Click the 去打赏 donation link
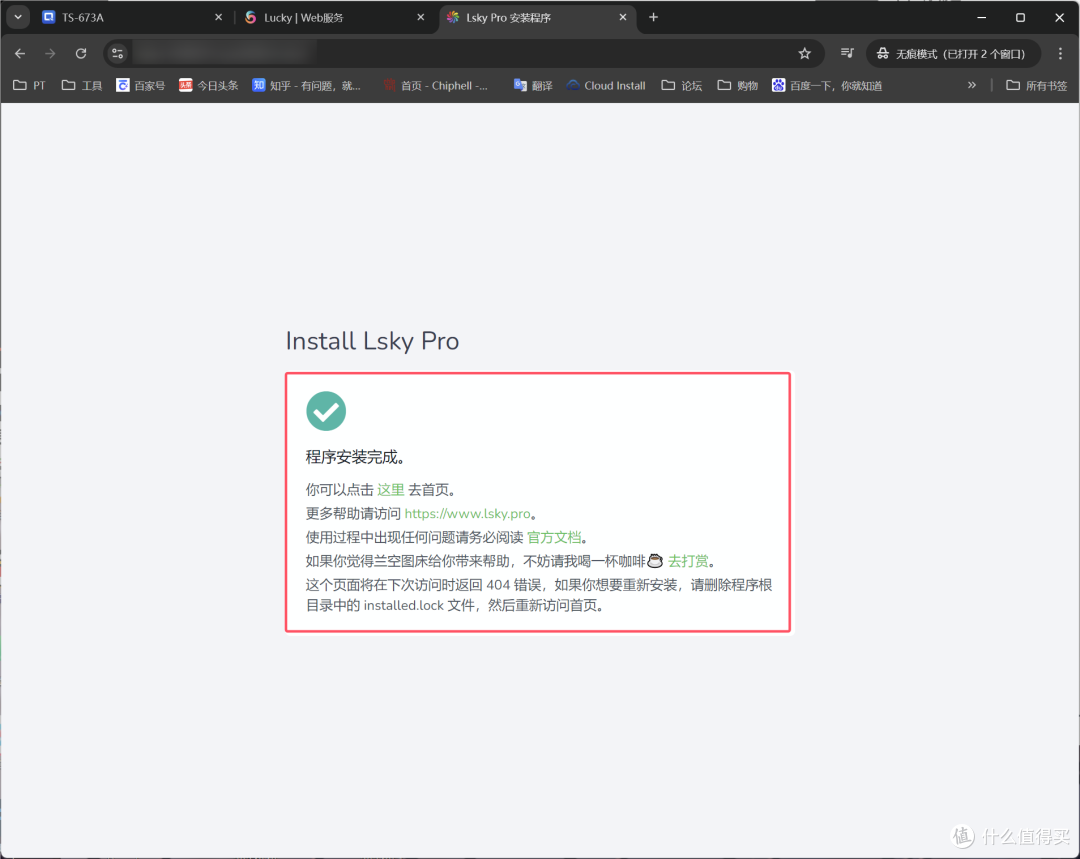 (x=688, y=561)
